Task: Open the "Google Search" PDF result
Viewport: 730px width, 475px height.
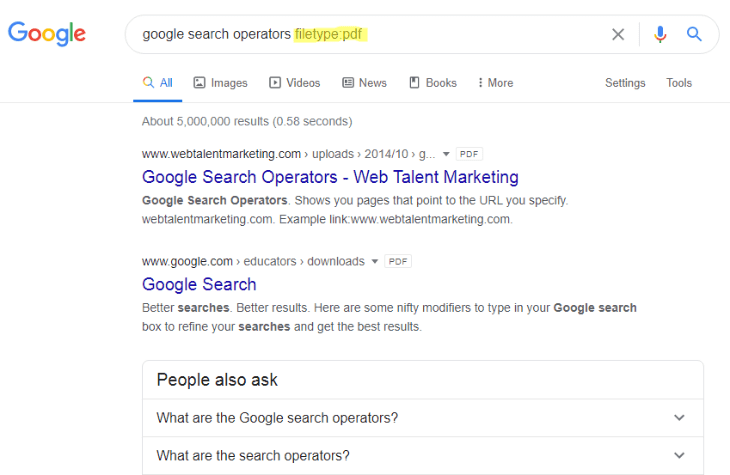Action: (199, 284)
